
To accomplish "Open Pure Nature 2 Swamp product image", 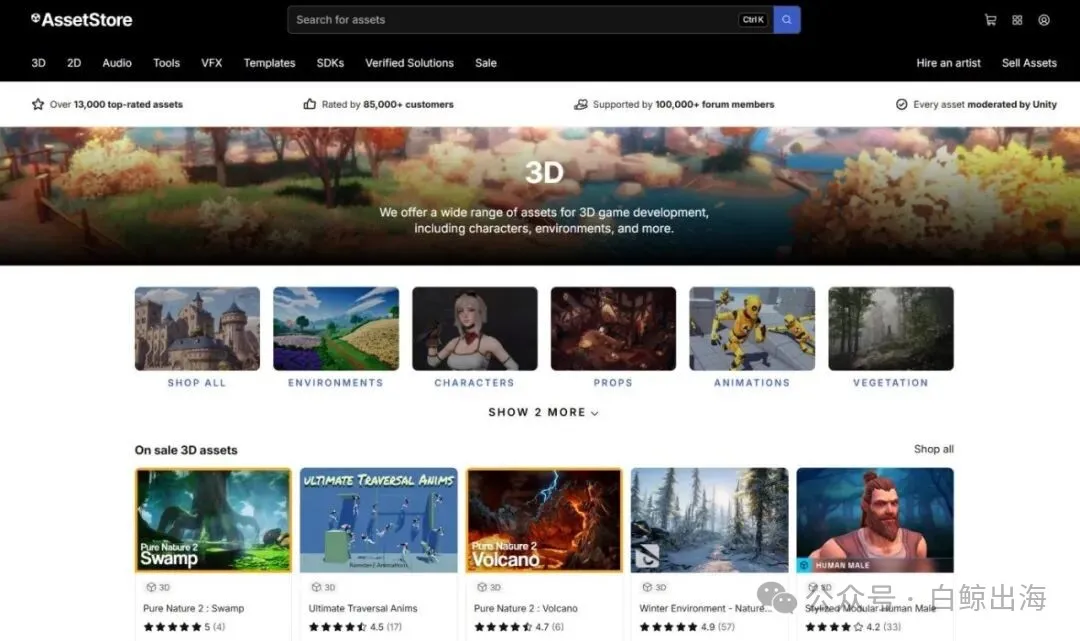I will (214, 521).
